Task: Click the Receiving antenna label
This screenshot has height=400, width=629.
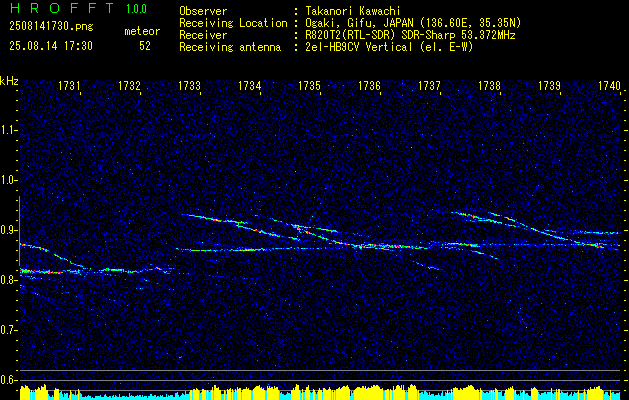Action: 230,47
